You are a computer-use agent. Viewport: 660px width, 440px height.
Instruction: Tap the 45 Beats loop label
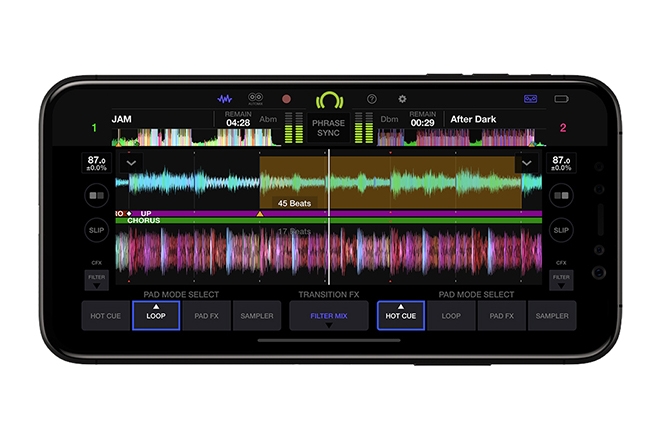pos(294,203)
